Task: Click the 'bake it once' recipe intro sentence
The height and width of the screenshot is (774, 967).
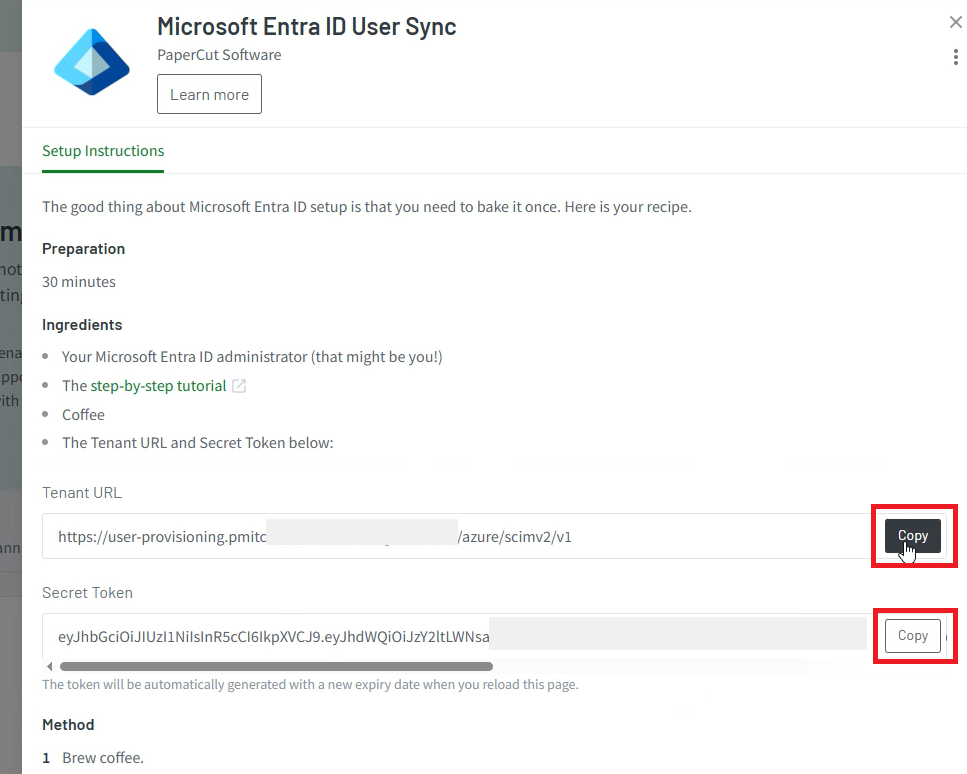Action: [x=367, y=207]
